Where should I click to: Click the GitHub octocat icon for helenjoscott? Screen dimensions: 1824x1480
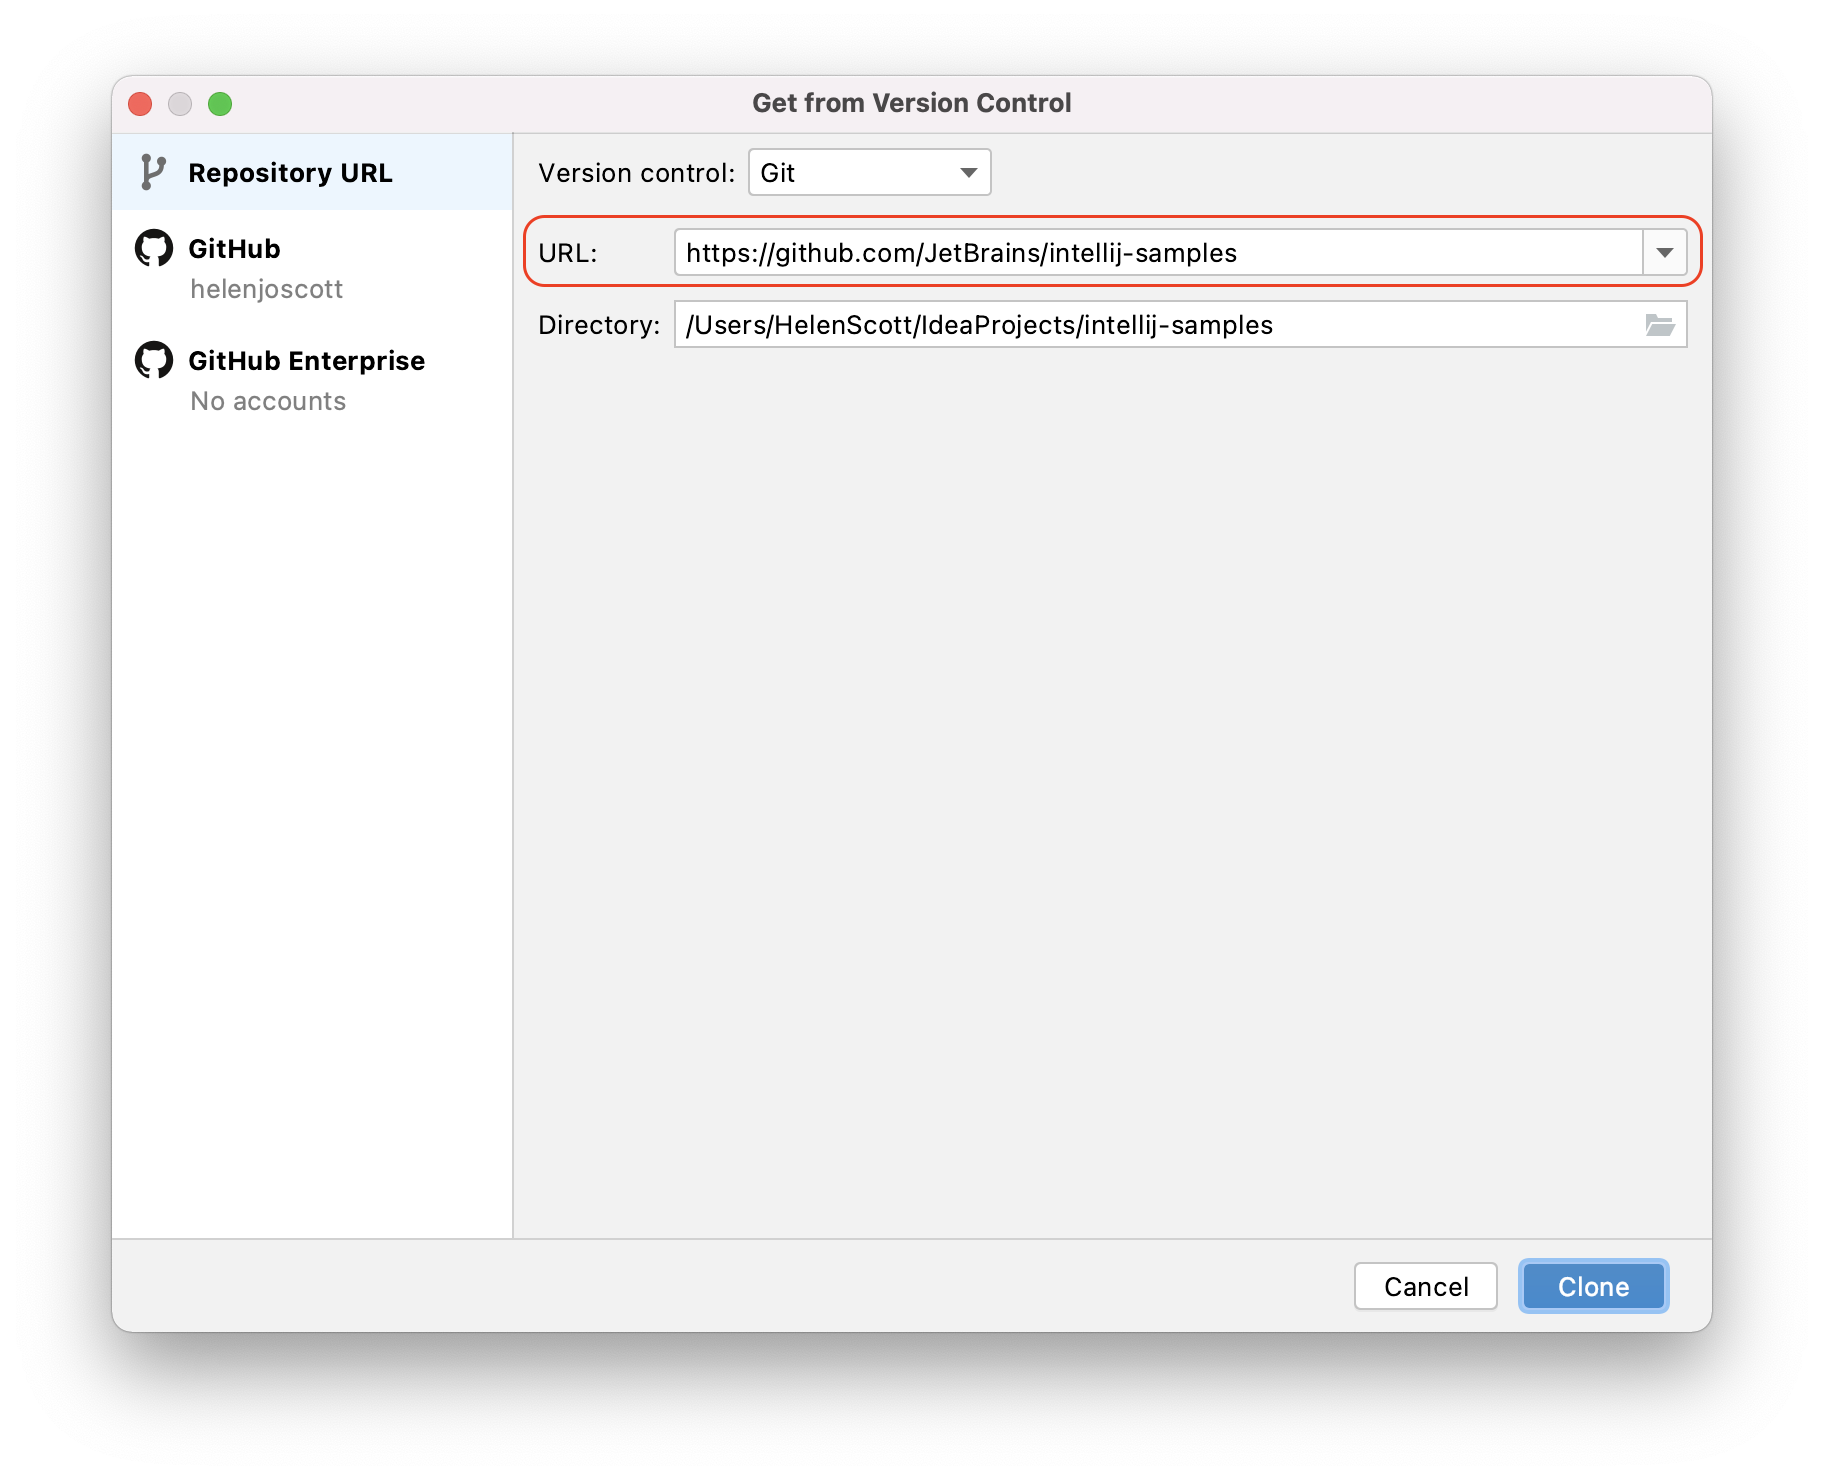[154, 248]
